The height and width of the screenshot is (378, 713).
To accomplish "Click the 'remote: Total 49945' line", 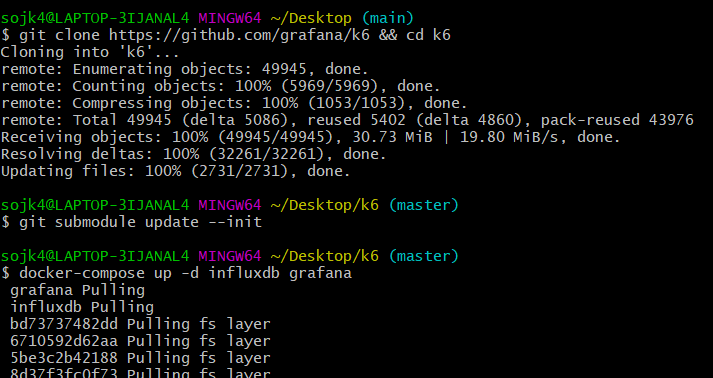I will (347, 120).
